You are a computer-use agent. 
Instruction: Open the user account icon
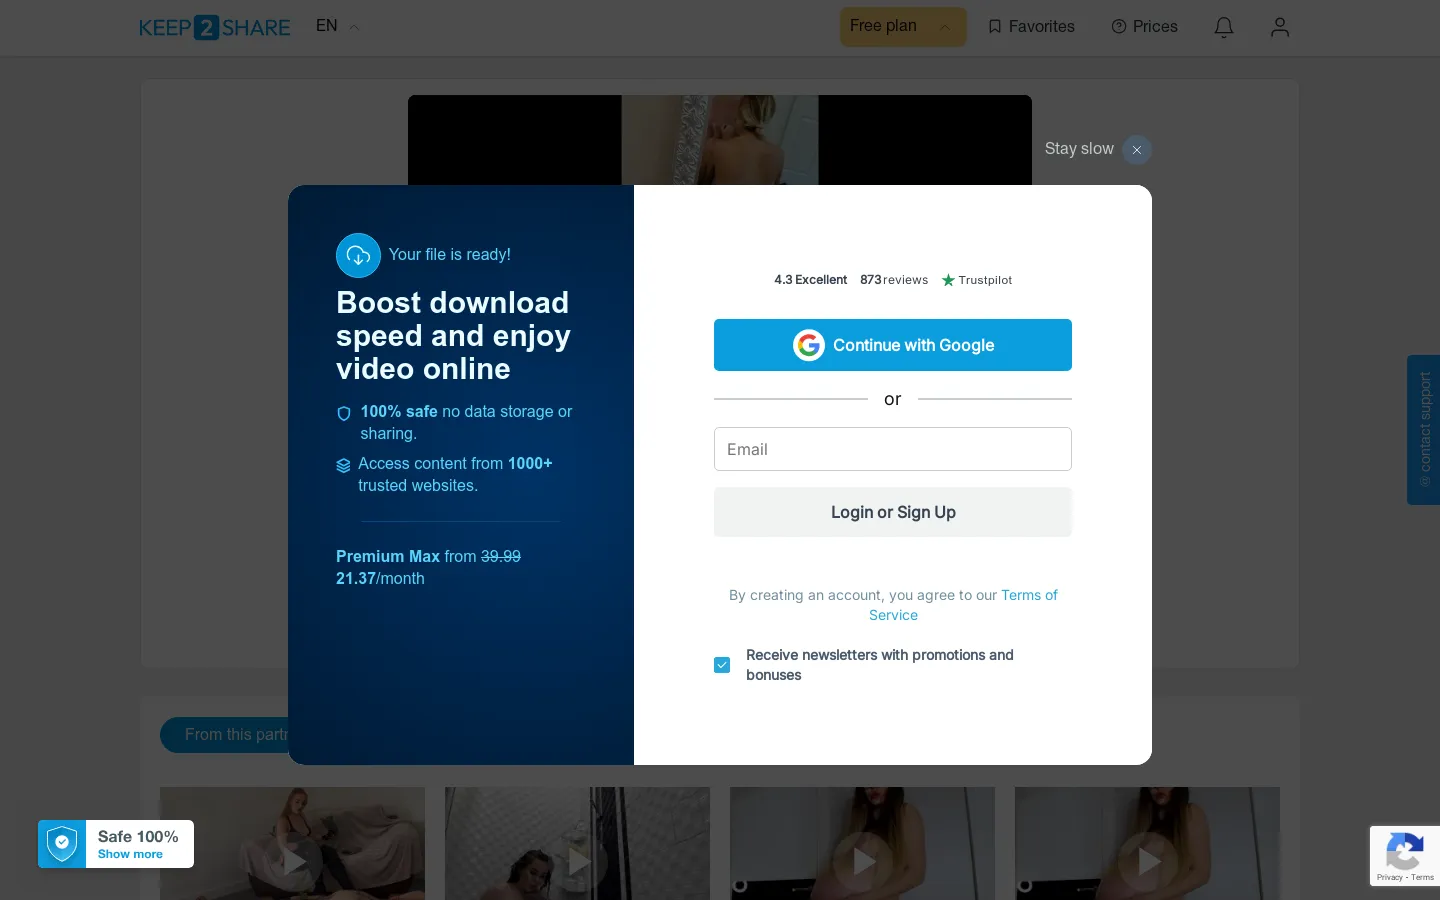point(1280,27)
